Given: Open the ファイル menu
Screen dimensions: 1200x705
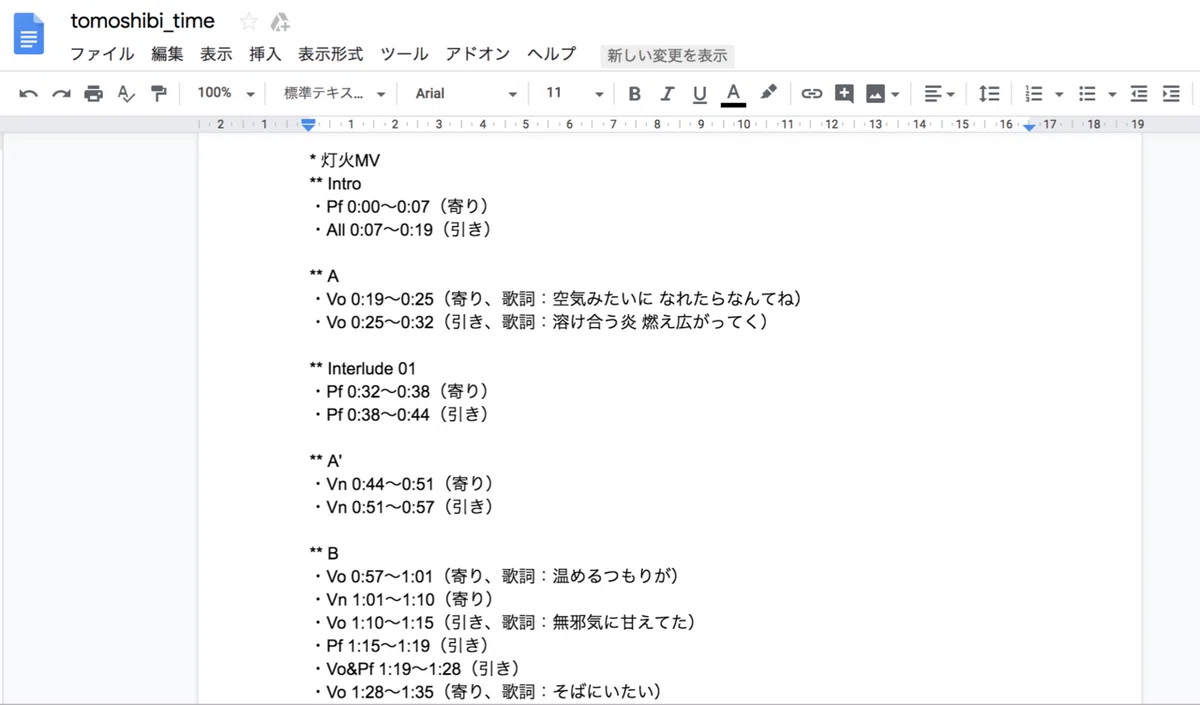Looking at the screenshot, I should [x=102, y=54].
